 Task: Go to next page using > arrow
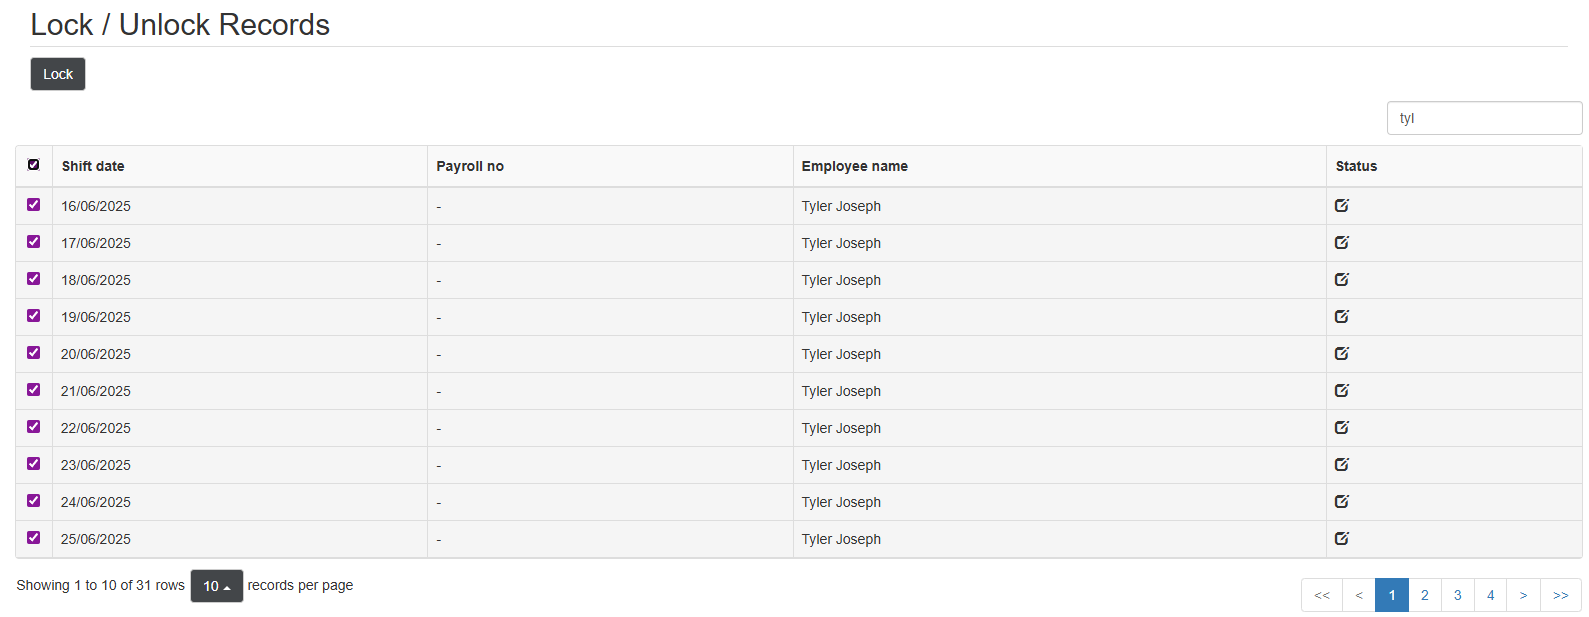coord(1523,595)
